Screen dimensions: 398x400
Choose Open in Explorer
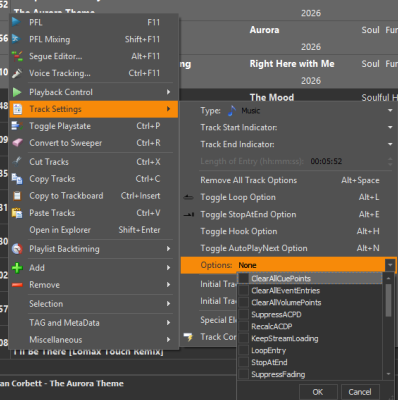click(x=94, y=230)
